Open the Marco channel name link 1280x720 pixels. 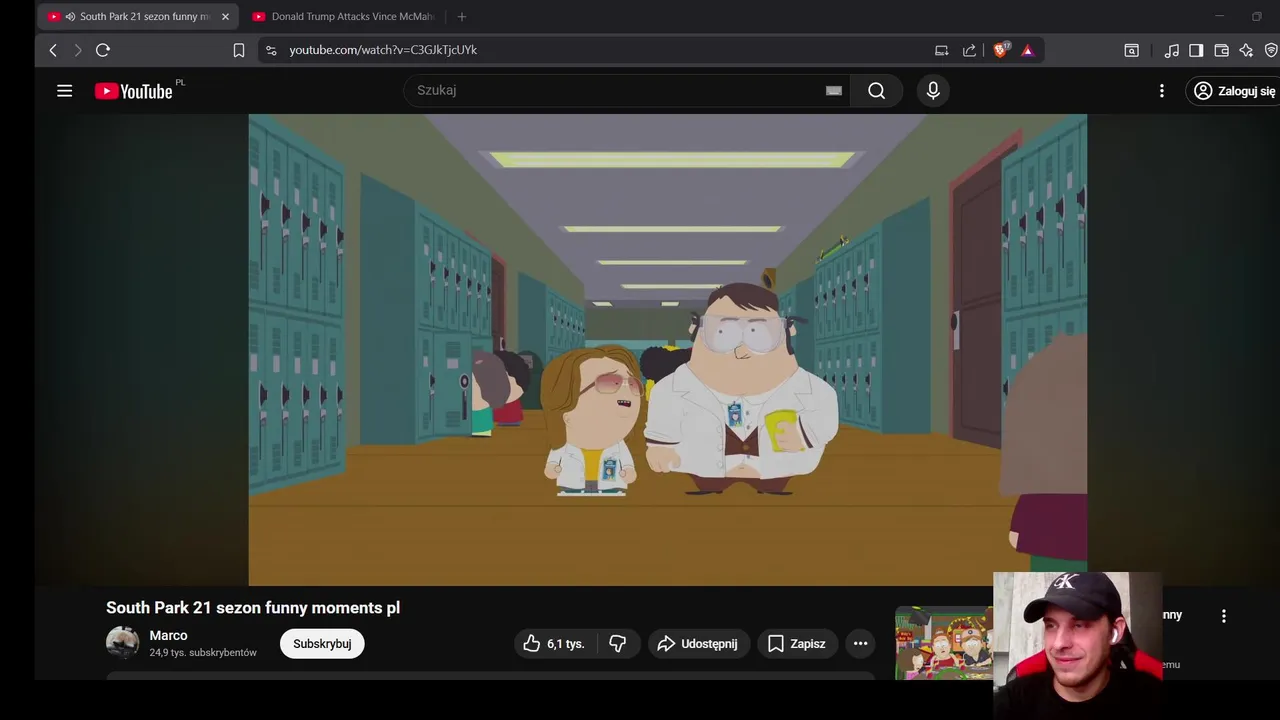[x=168, y=636]
